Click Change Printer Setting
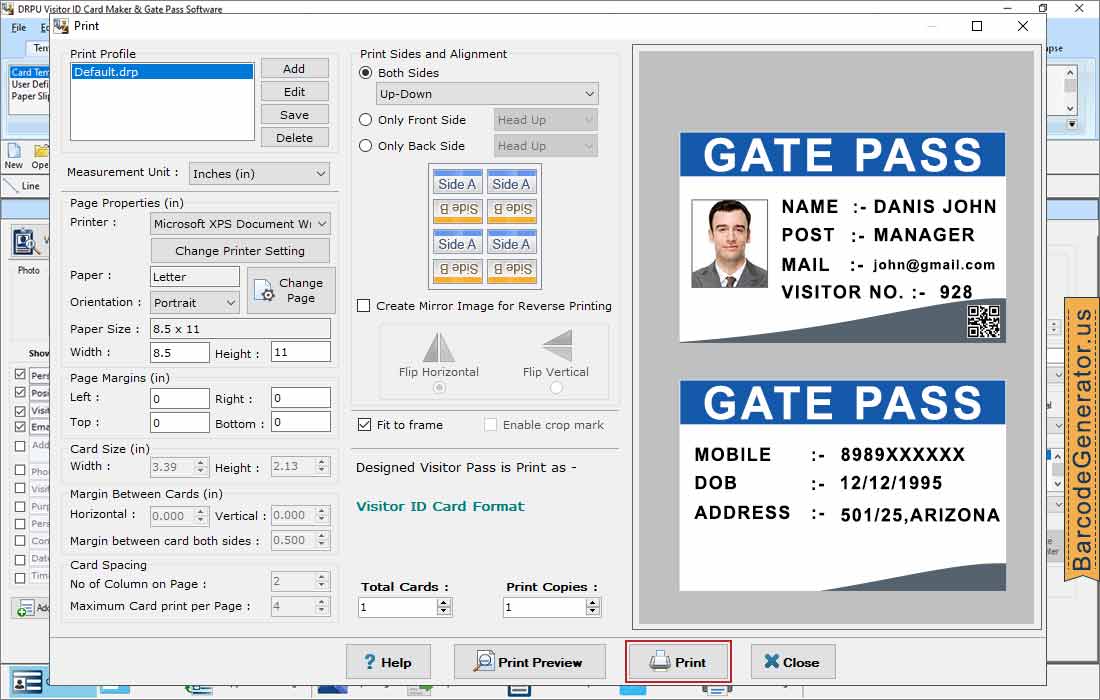 click(x=240, y=250)
